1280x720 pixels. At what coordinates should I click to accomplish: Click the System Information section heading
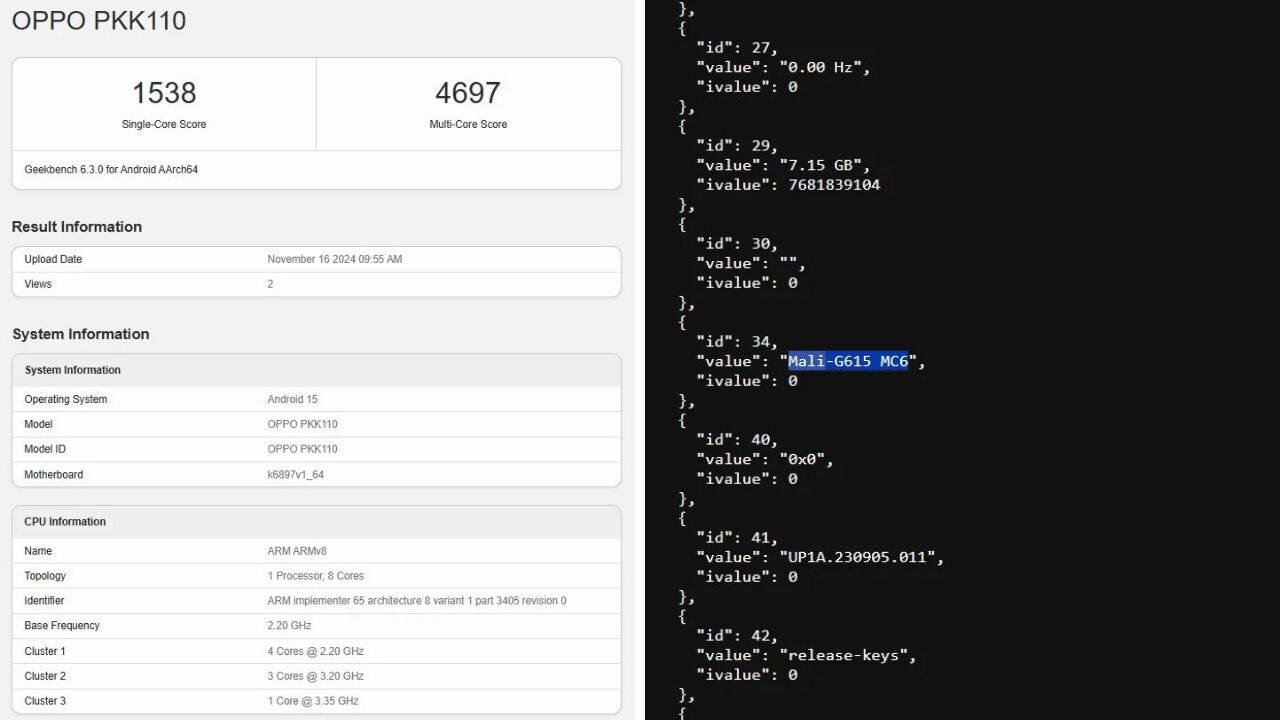(x=81, y=334)
